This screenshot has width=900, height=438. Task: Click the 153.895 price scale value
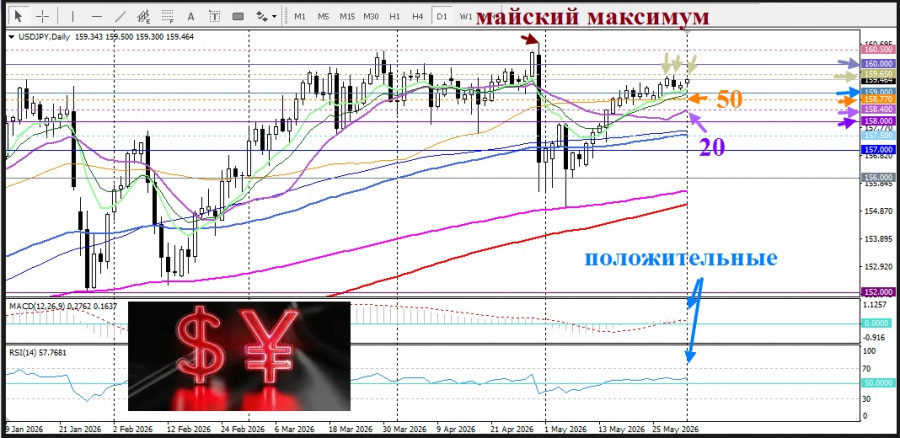pos(878,239)
